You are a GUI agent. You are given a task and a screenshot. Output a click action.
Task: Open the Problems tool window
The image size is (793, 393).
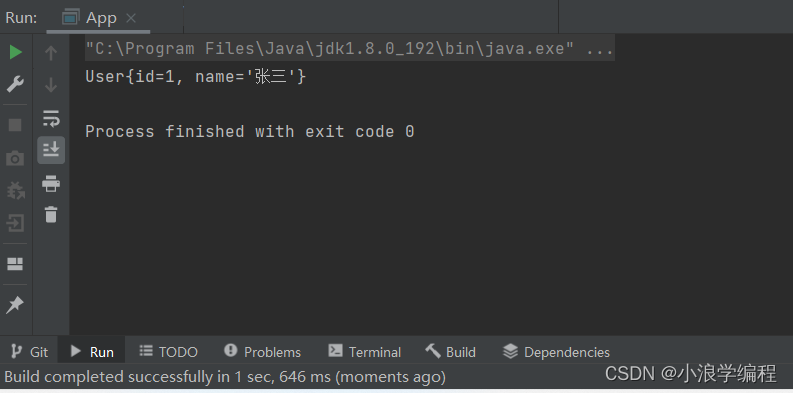(262, 352)
